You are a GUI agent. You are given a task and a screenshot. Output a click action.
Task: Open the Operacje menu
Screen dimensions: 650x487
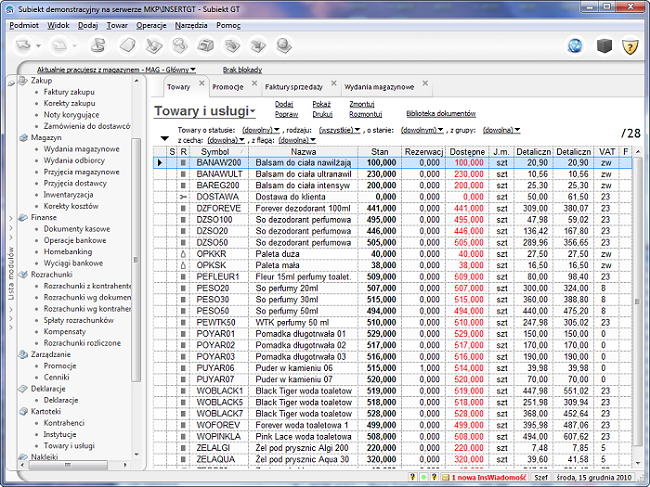click(151, 23)
